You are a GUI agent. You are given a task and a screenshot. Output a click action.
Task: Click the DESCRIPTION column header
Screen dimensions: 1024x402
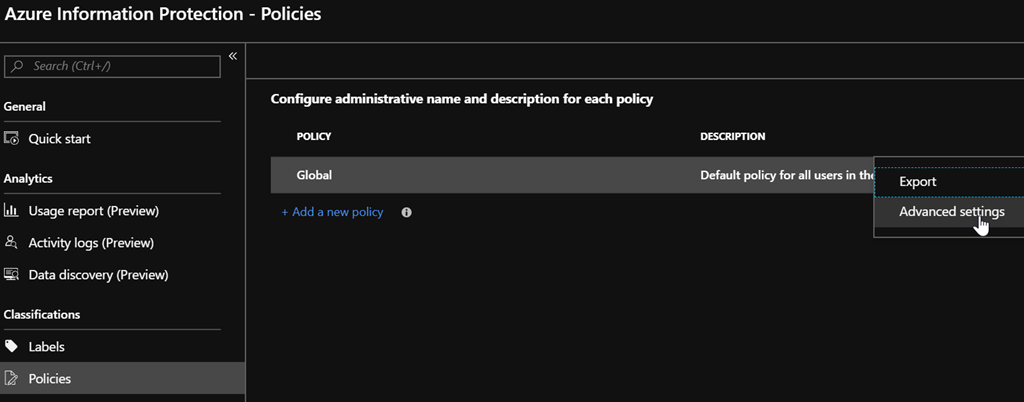pyautogui.click(x=732, y=136)
